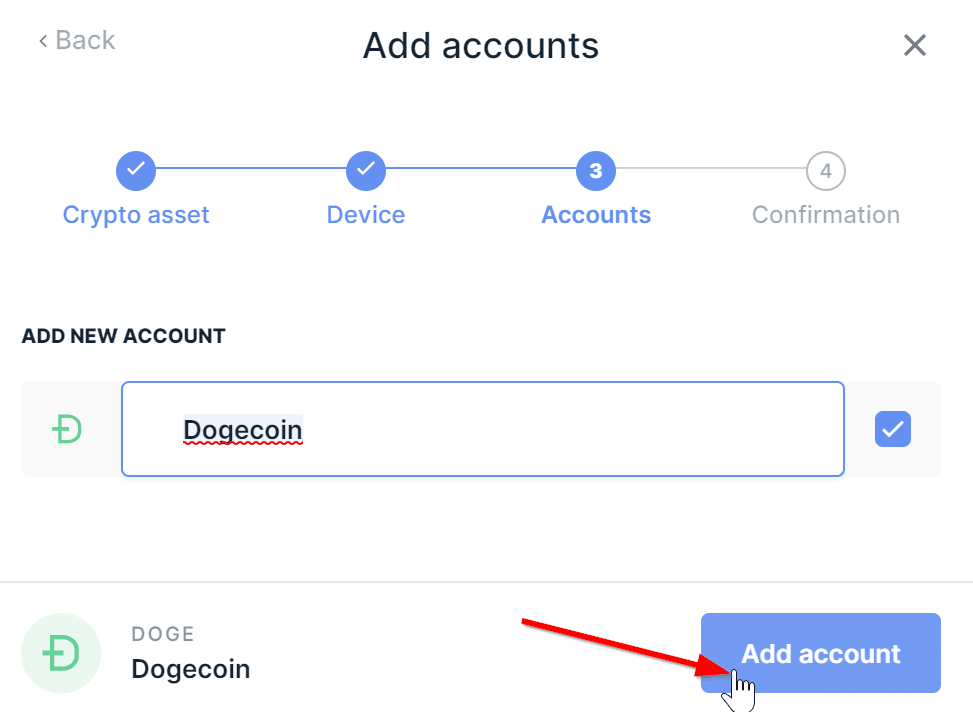
Task: Click the Accounts step label
Action: click(x=596, y=215)
